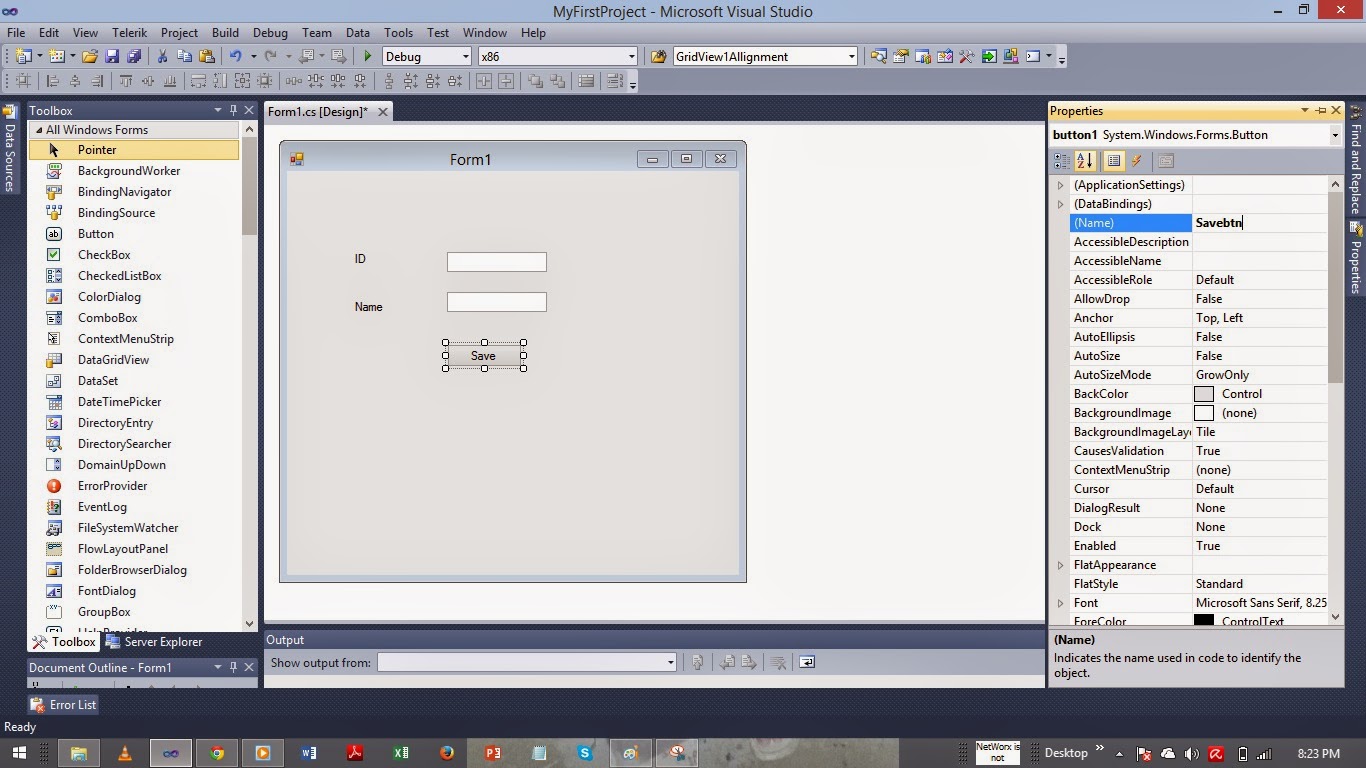Open the button1 object selector dropdown
1366x768 pixels.
[1335, 135]
